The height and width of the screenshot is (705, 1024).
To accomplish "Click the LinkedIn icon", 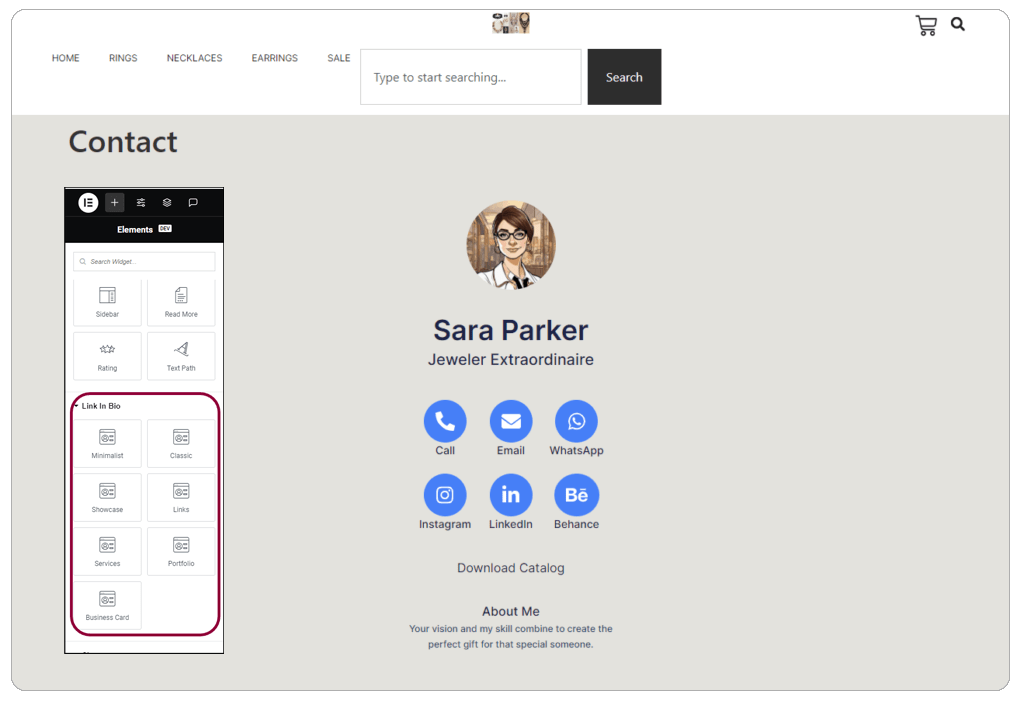I will coord(511,495).
